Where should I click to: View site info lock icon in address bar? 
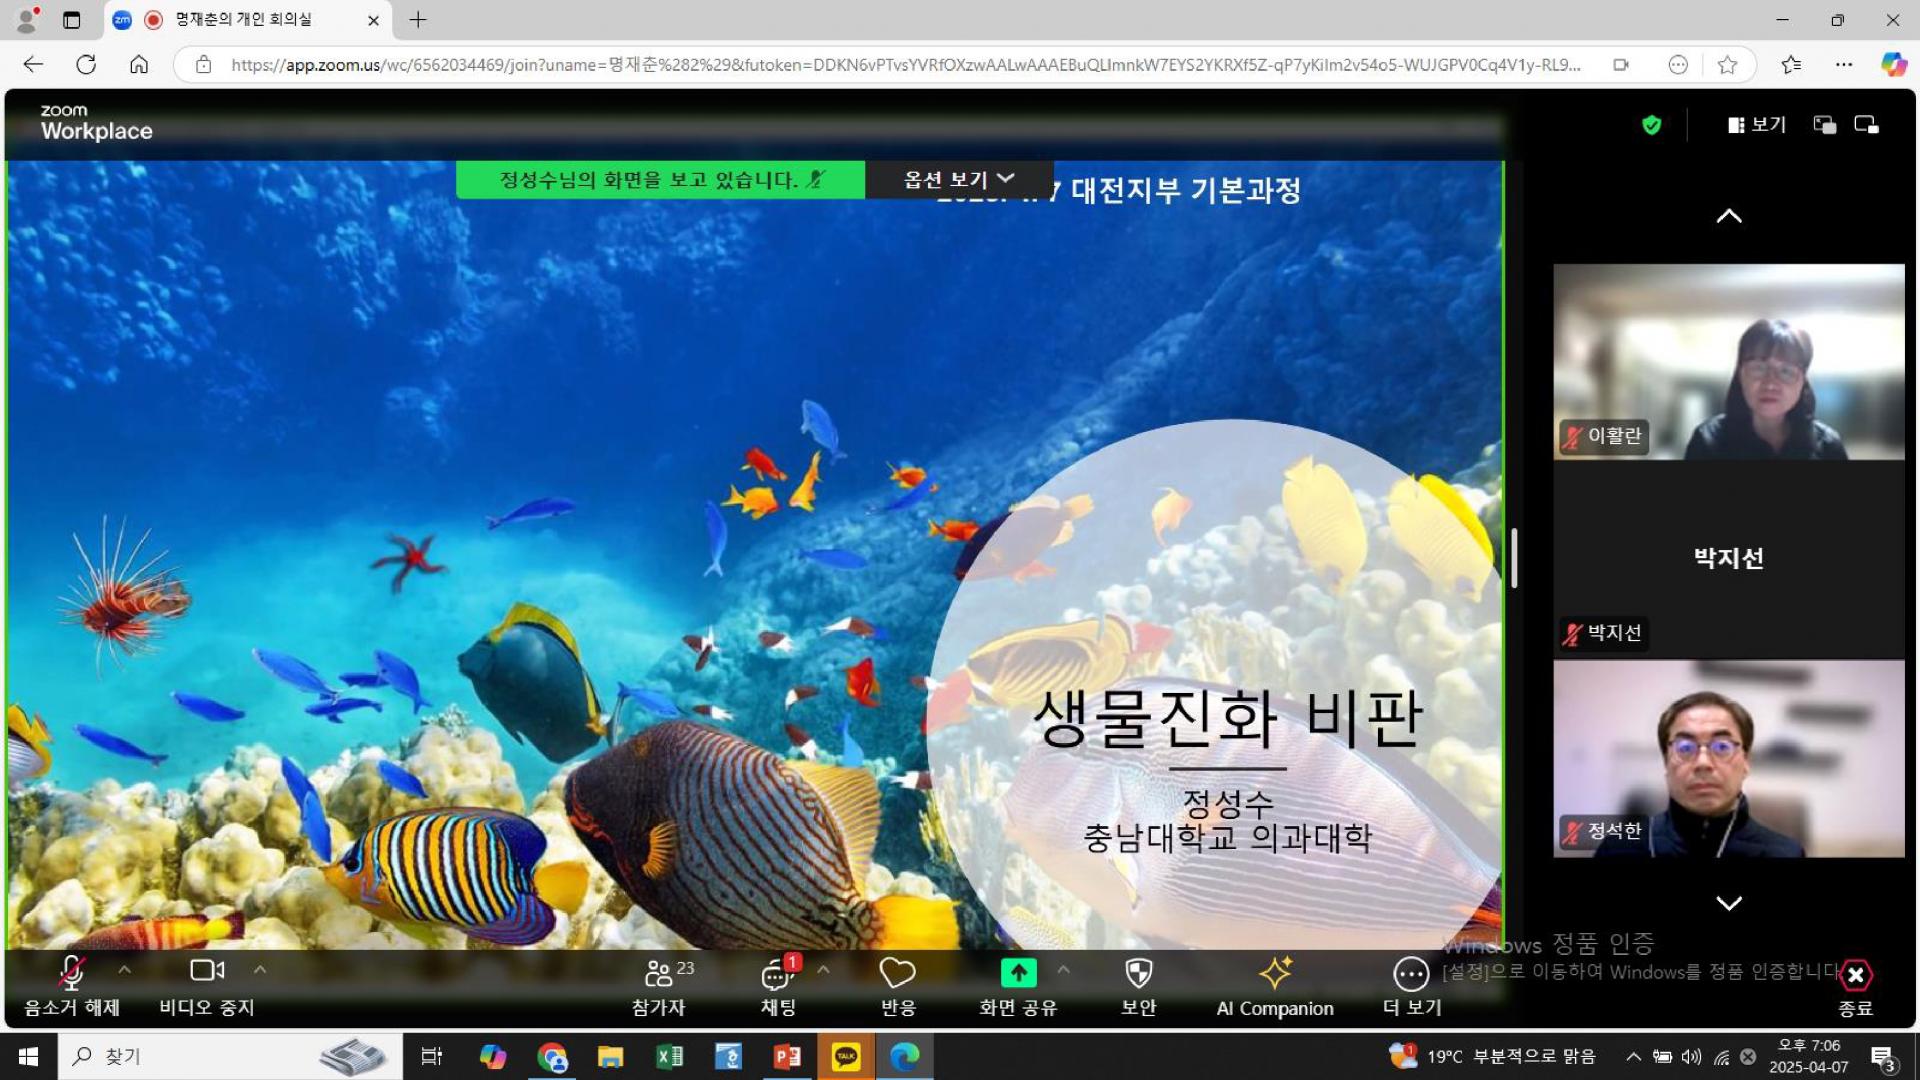tap(203, 65)
